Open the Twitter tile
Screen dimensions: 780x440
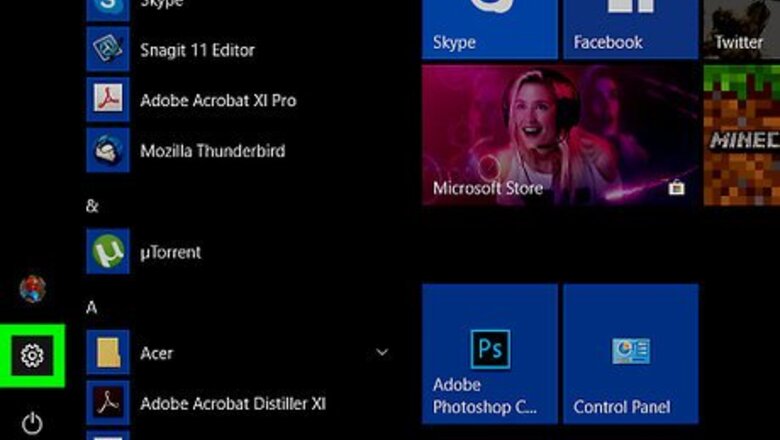pyautogui.click(x=742, y=29)
